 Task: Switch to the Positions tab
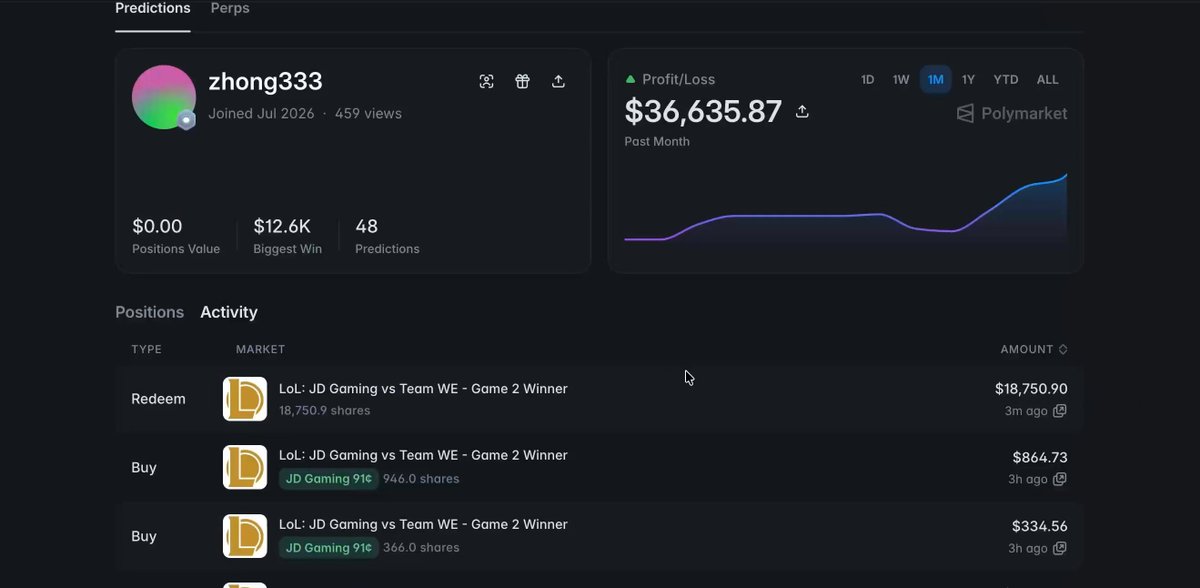click(150, 312)
